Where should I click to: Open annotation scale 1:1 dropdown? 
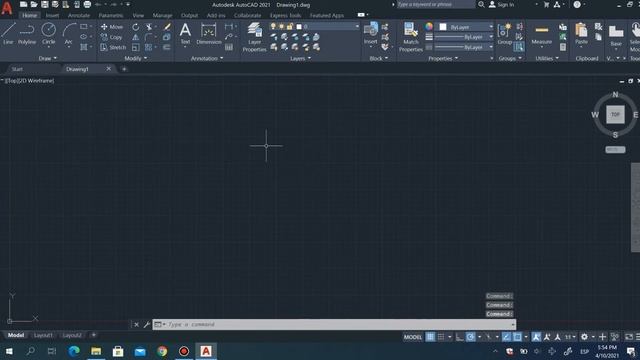570,337
